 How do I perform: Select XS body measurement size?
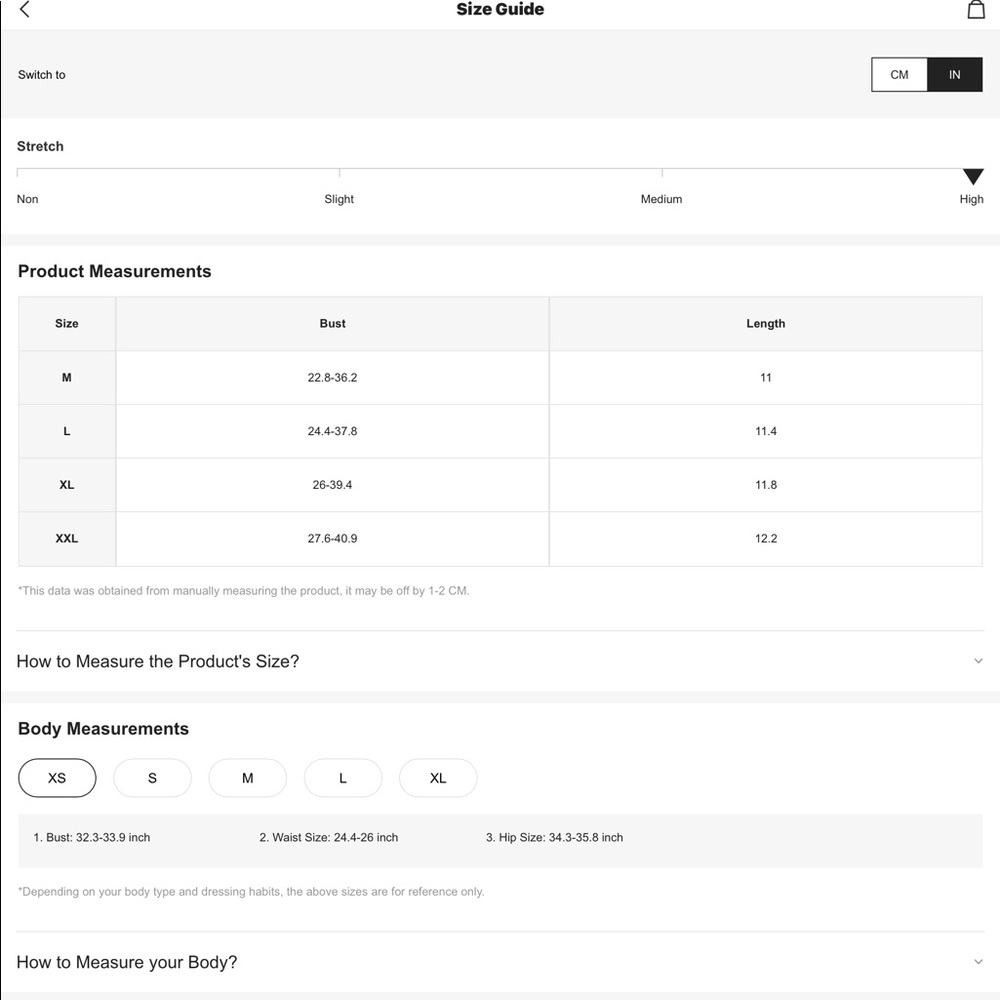tap(57, 778)
